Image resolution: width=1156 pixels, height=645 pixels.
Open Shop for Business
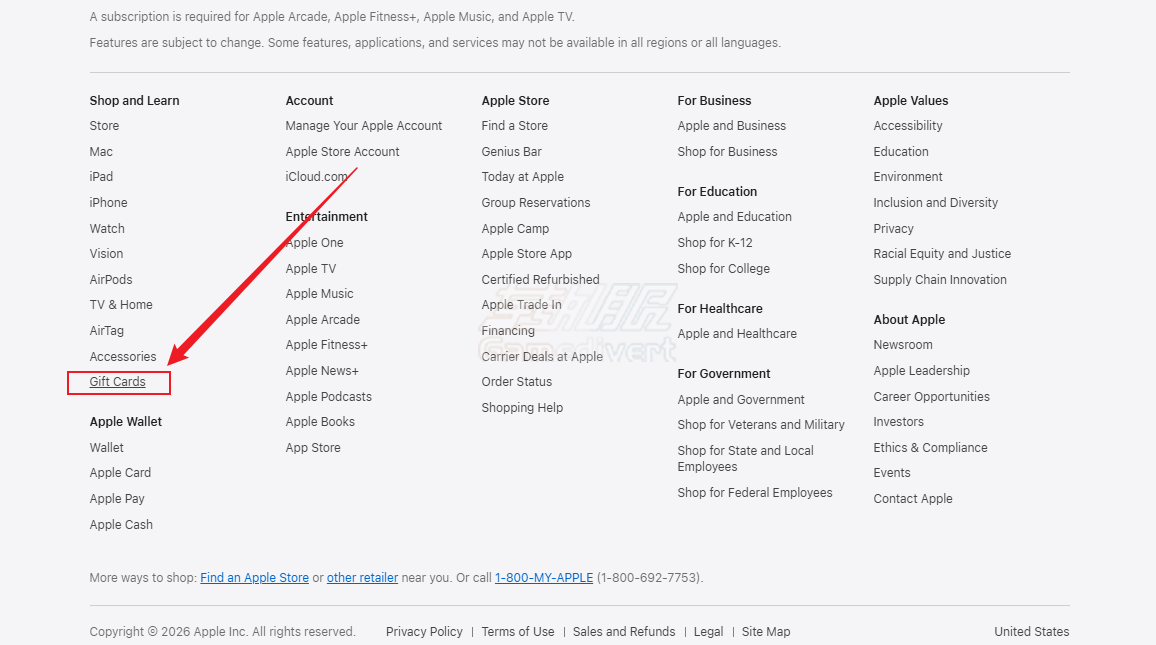pyautogui.click(x=727, y=151)
